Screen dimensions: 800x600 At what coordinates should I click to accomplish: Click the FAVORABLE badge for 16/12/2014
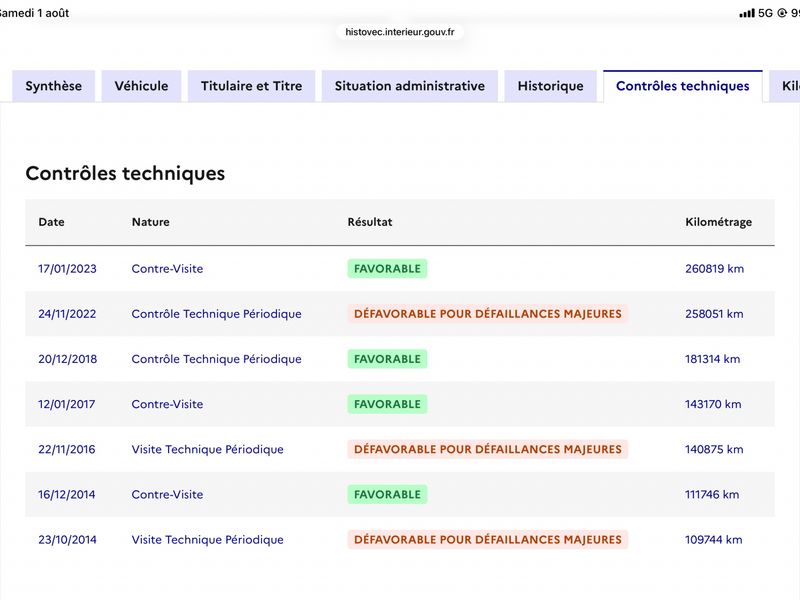click(x=387, y=494)
